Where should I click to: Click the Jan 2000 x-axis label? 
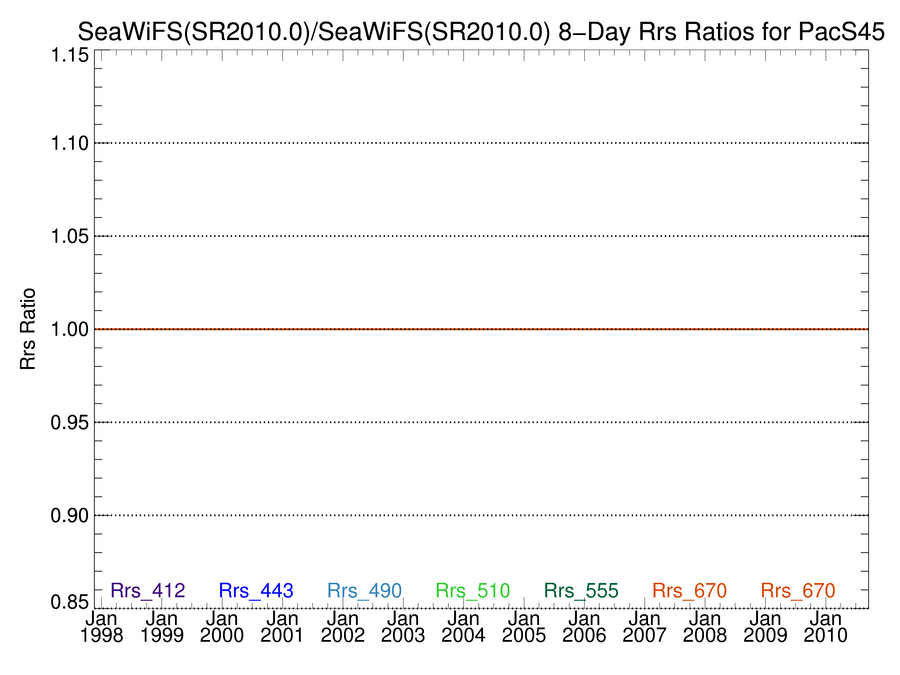coord(222,627)
